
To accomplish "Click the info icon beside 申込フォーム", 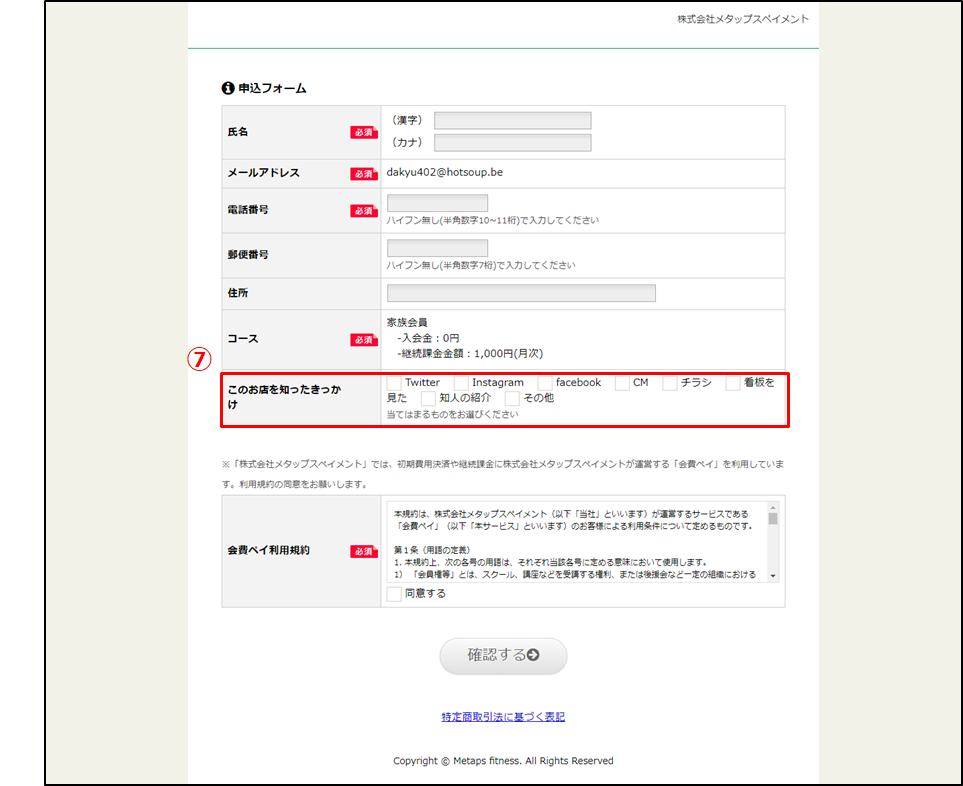I will [228, 88].
